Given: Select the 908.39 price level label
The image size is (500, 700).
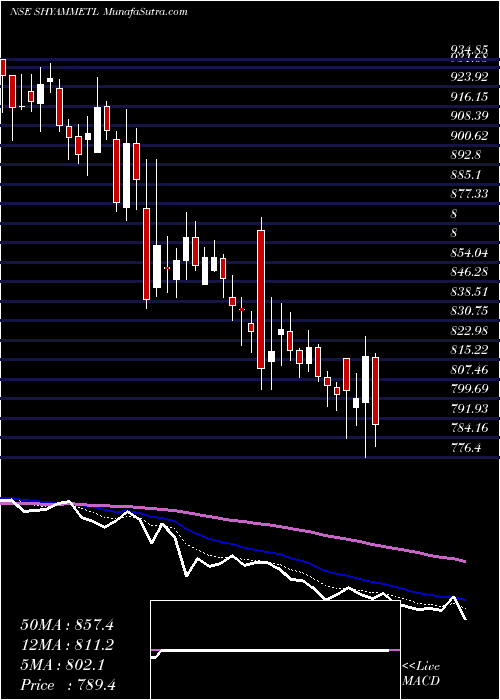Looking at the screenshot, I should 469,117.
